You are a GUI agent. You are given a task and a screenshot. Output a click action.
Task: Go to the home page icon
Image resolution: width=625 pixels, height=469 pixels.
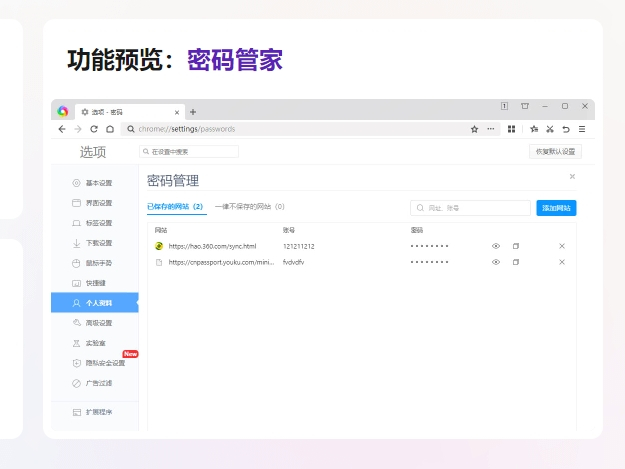[x=110, y=129]
